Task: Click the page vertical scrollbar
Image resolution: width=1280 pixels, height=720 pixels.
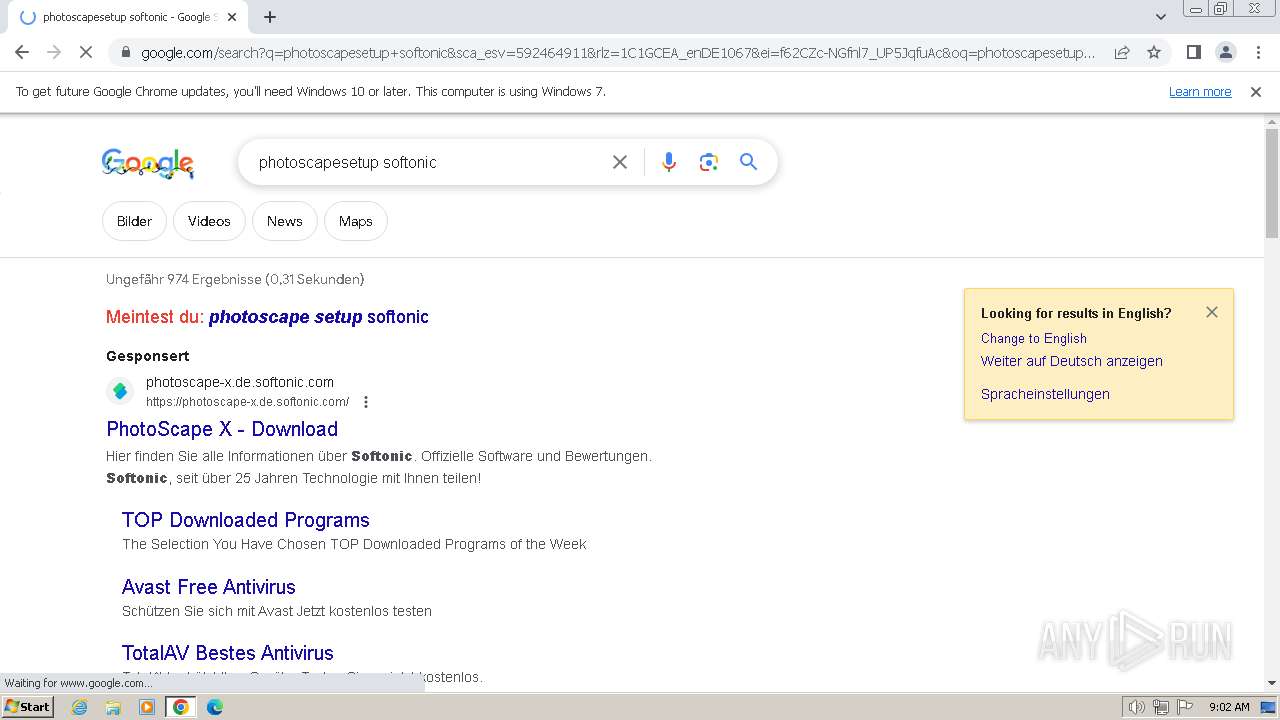Action: tap(1272, 183)
